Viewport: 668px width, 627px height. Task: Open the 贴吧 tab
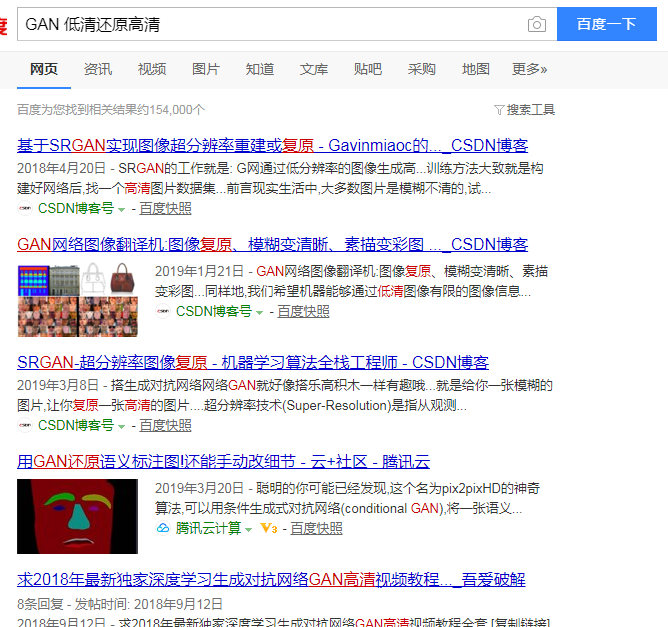(368, 69)
